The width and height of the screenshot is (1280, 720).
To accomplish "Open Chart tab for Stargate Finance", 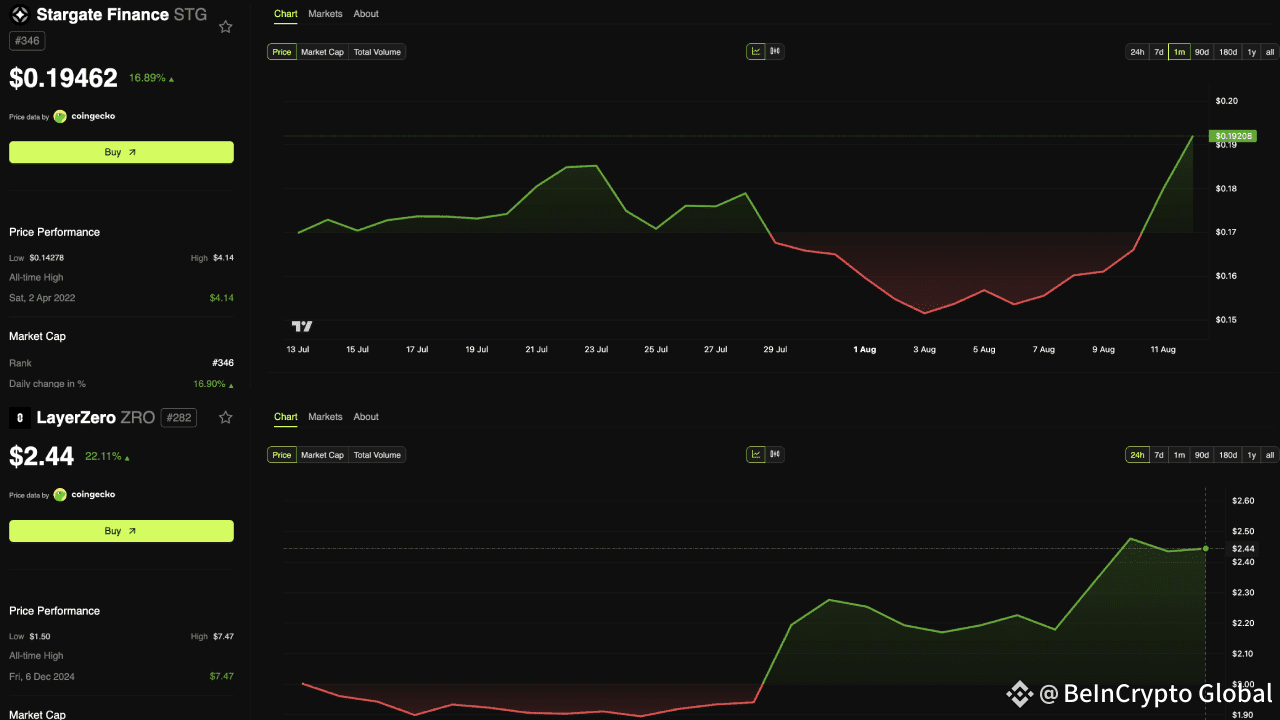I will pyautogui.click(x=285, y=14).
